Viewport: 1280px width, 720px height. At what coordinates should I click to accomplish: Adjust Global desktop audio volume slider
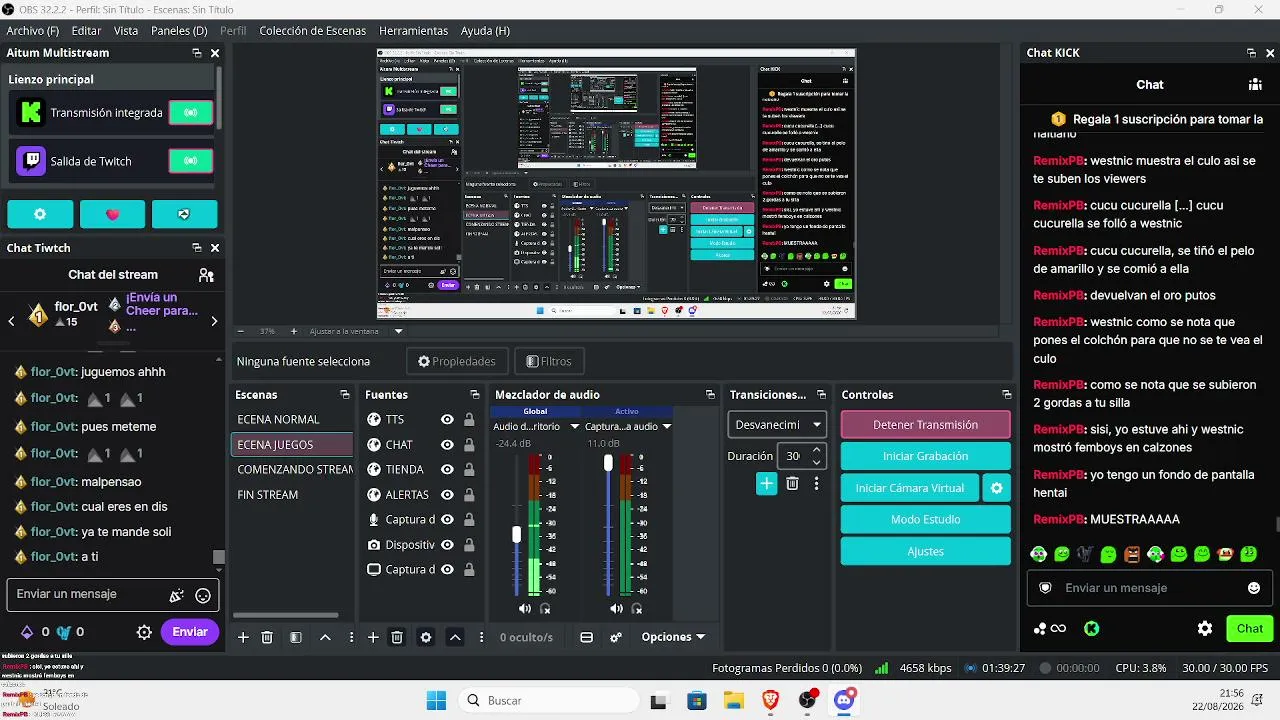tap(516, 534)
